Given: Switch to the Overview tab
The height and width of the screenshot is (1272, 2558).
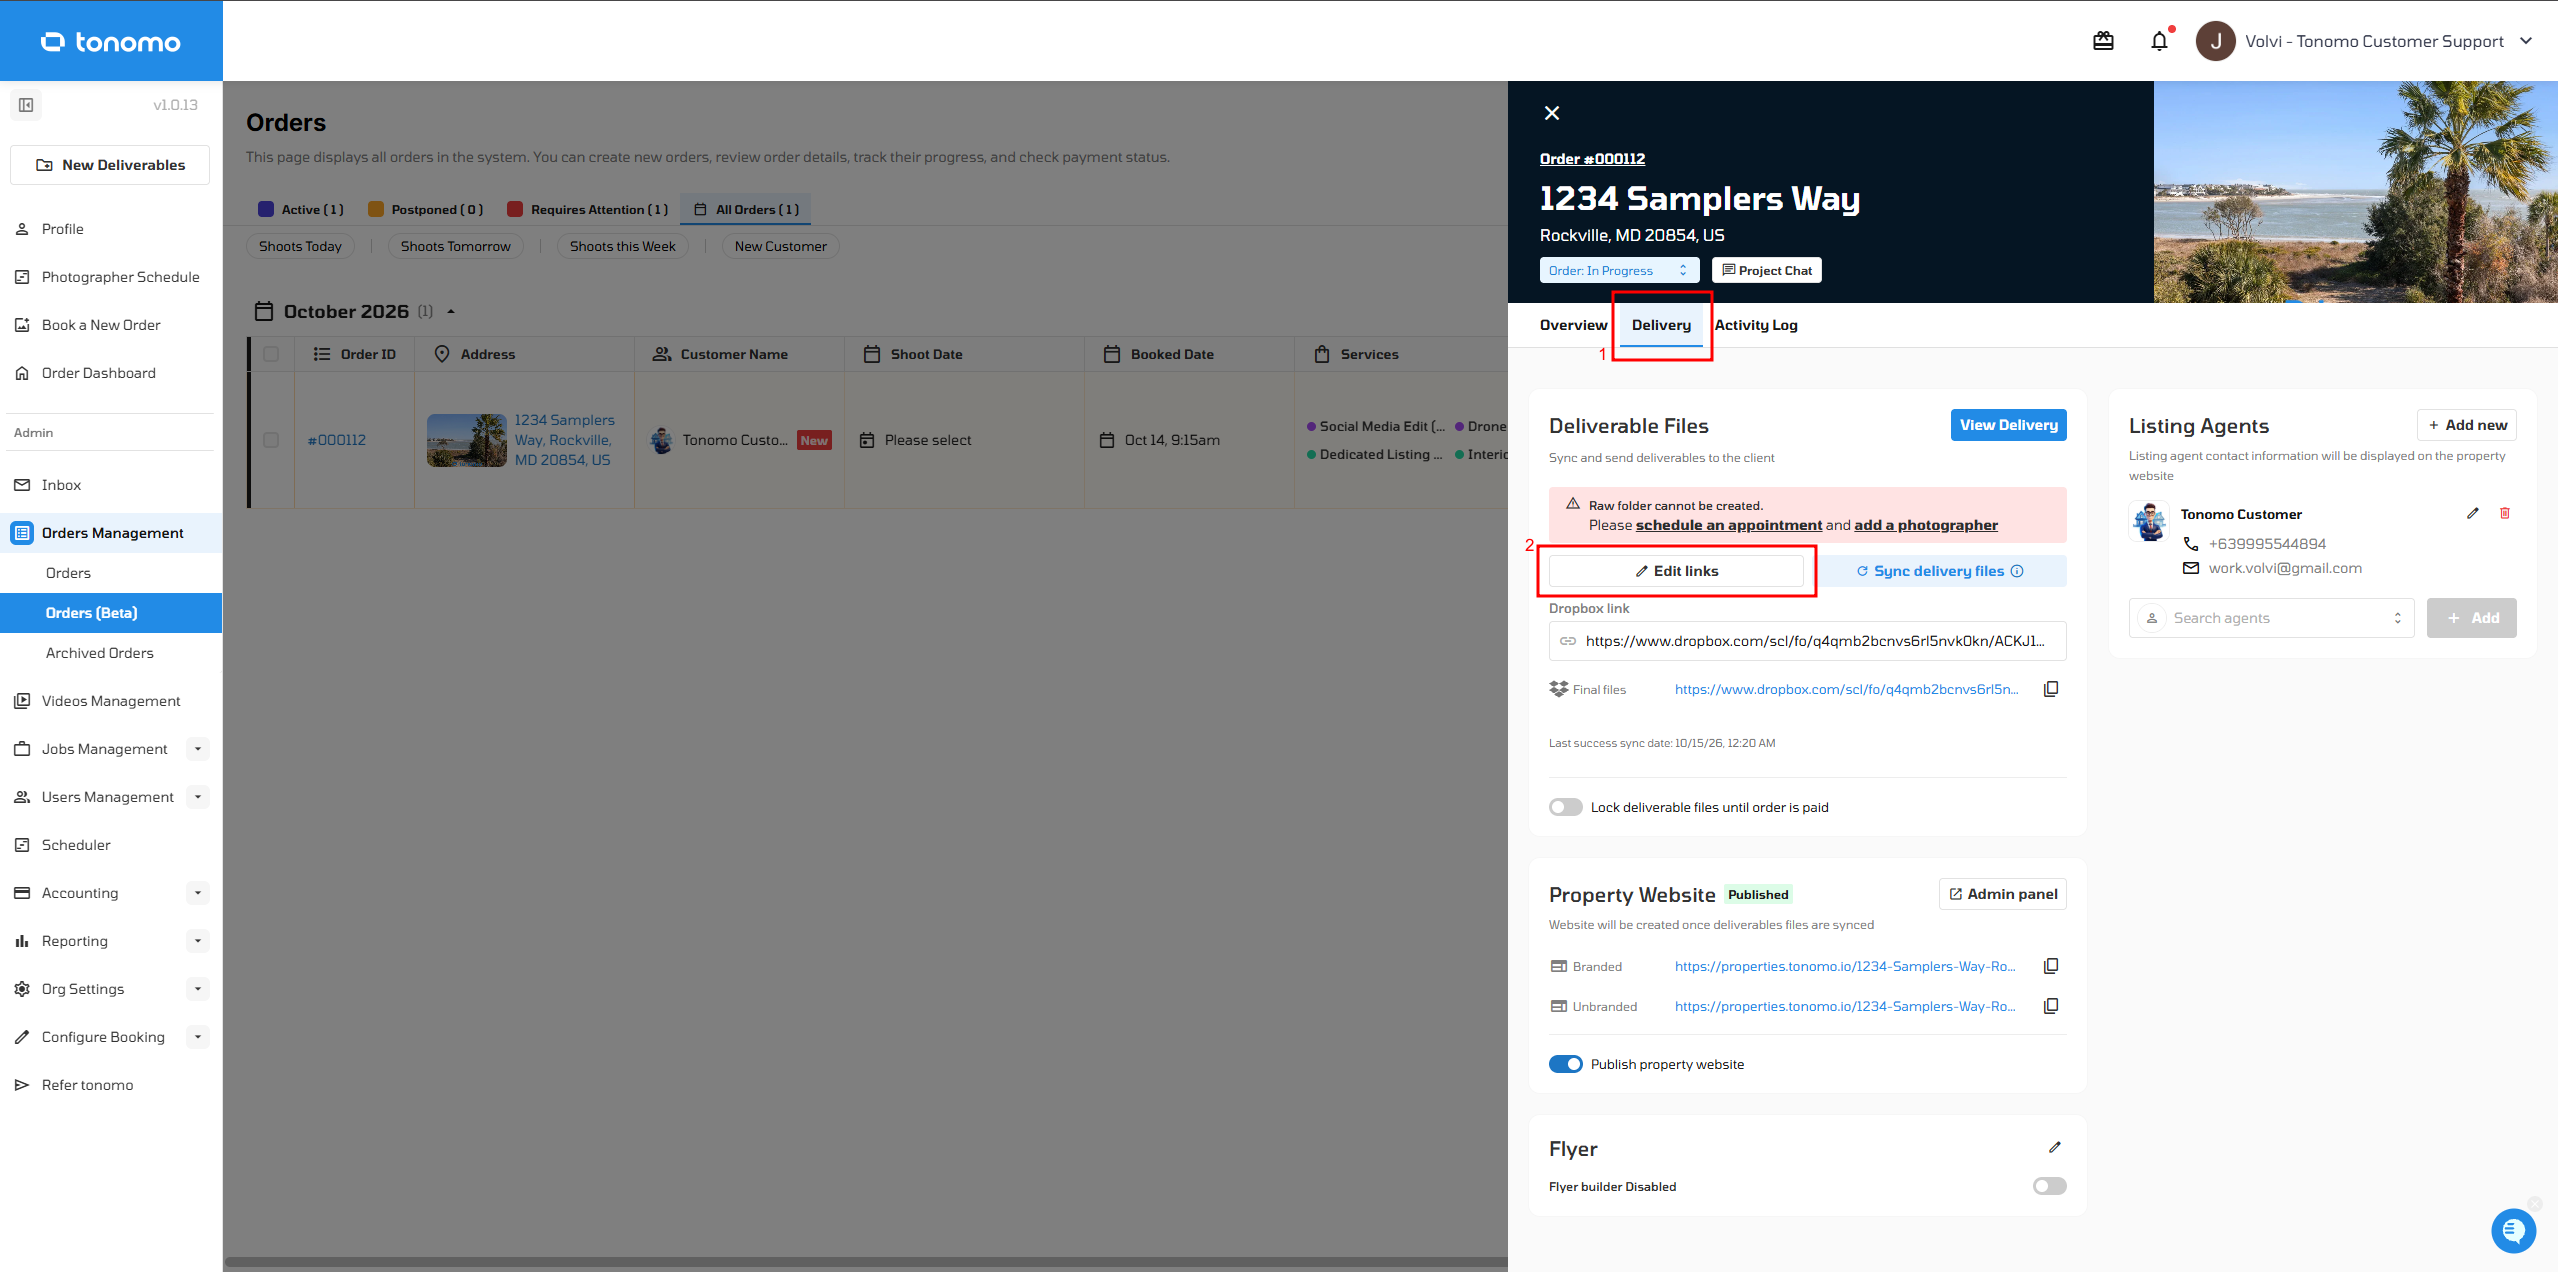Looking at the screenshot, I should coord(1573,325).
